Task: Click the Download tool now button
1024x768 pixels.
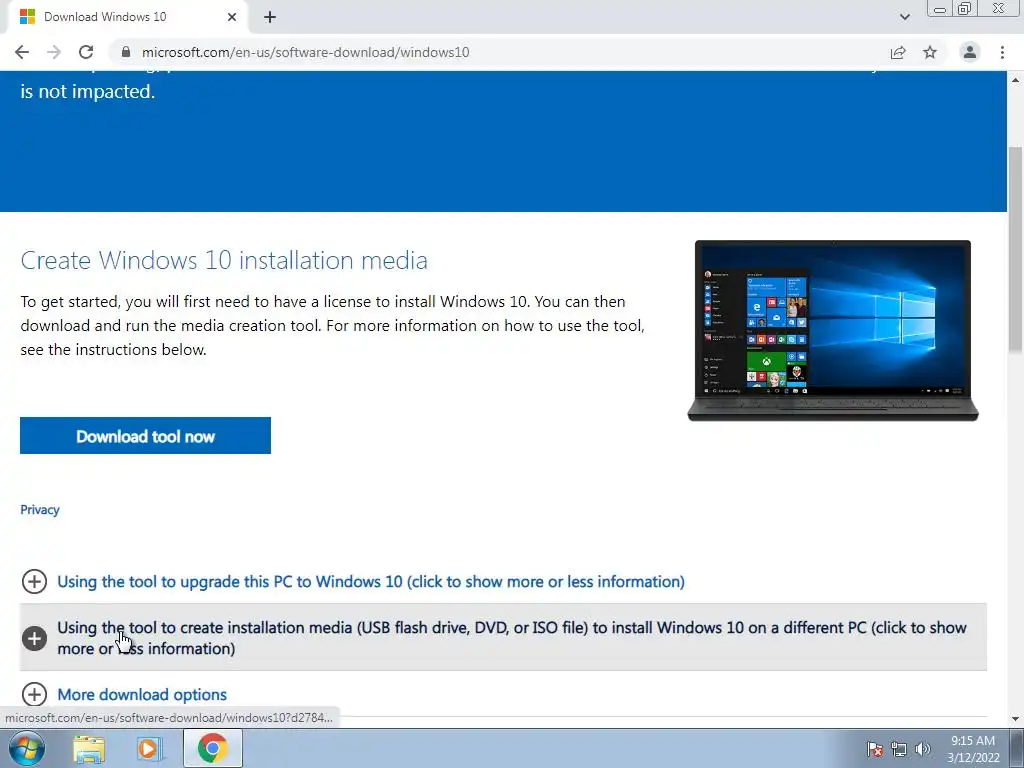Action: [145, 436]
